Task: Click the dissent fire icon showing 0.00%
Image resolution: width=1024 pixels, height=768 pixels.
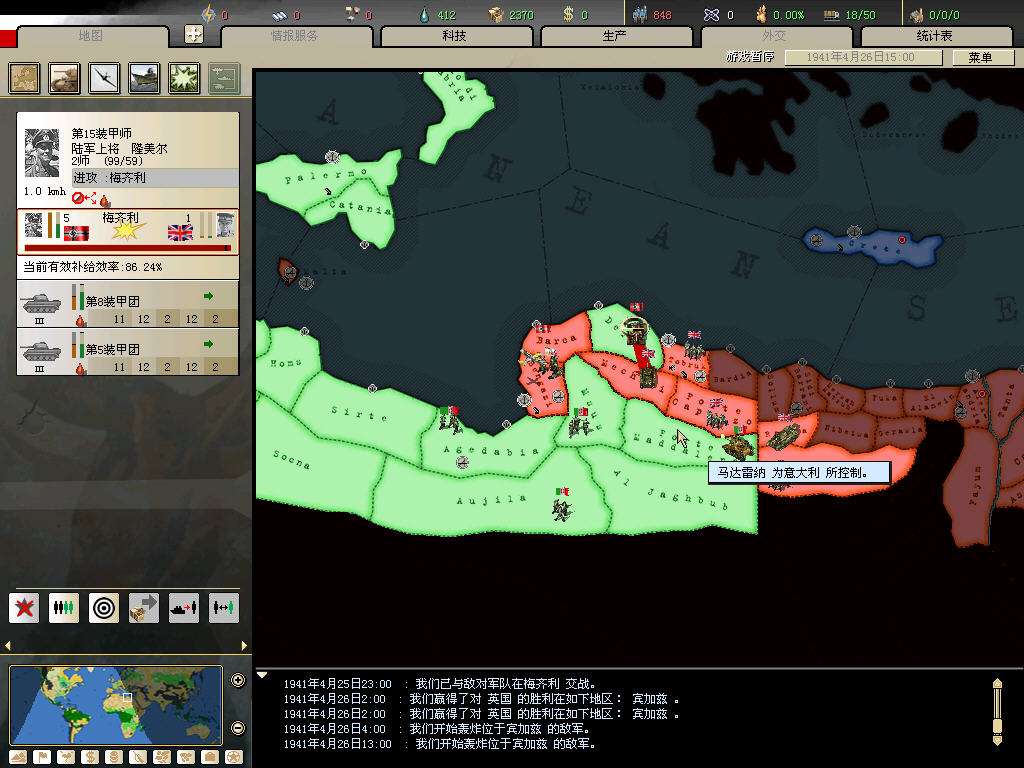Action: (x=761, y=14)
